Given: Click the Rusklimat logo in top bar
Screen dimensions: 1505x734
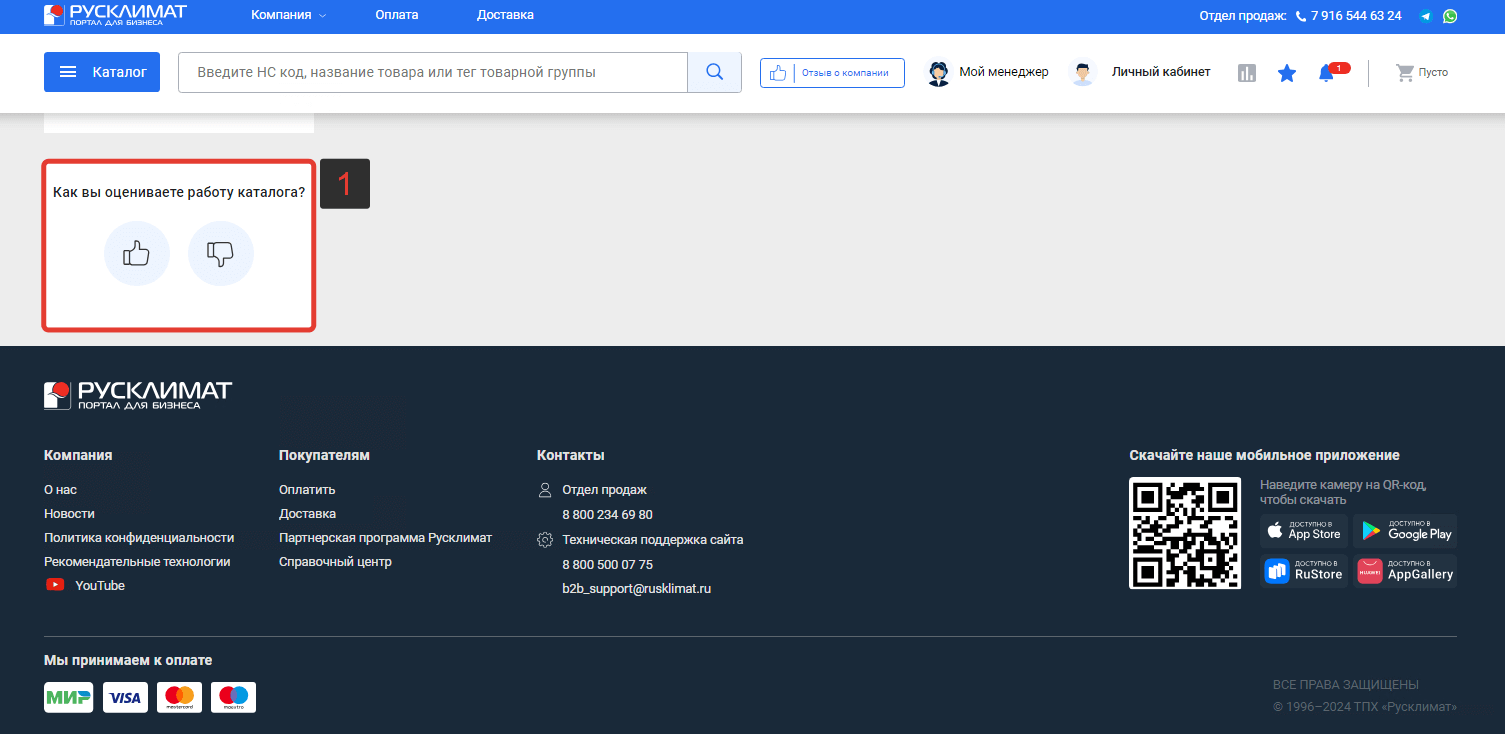Looking at the screenshot, I should [115, 15].
